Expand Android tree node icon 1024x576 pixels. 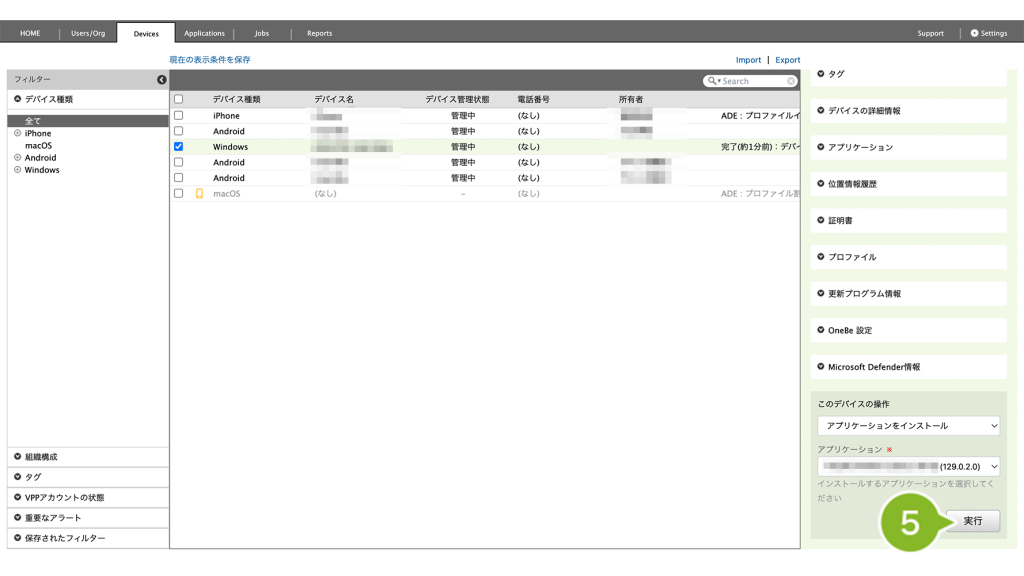pyautogui.click(x=17, y=158)
